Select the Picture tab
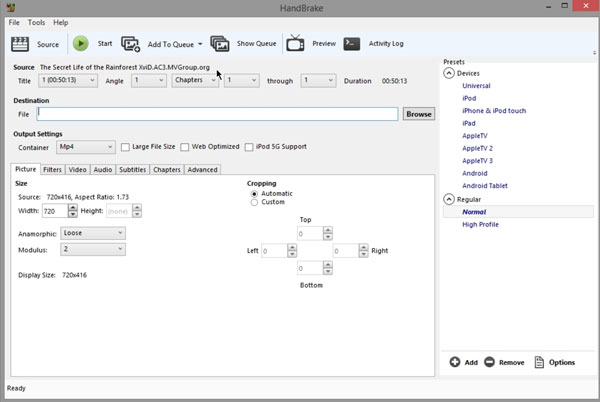The width and height of the screenshot is (600, 402). click(x=26, y=169)
